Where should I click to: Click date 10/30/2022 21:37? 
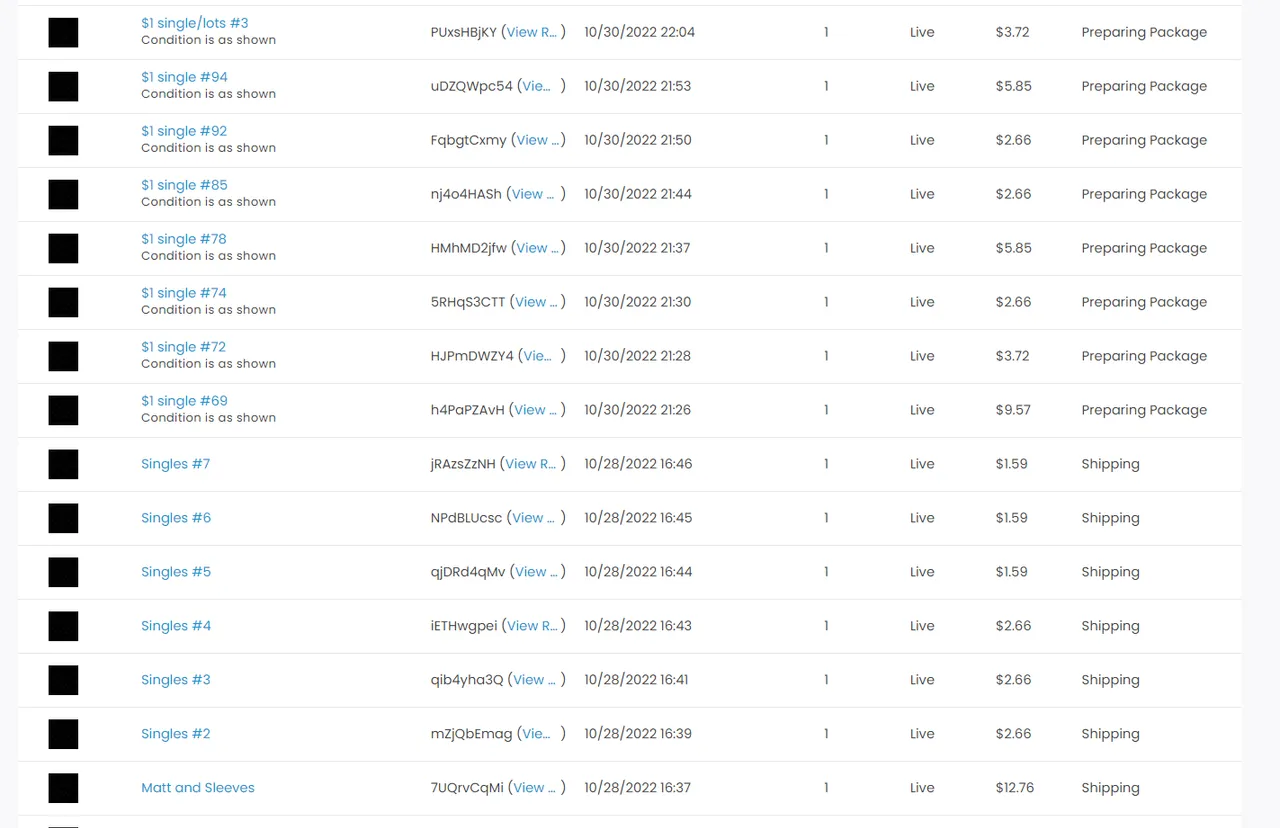637,248
